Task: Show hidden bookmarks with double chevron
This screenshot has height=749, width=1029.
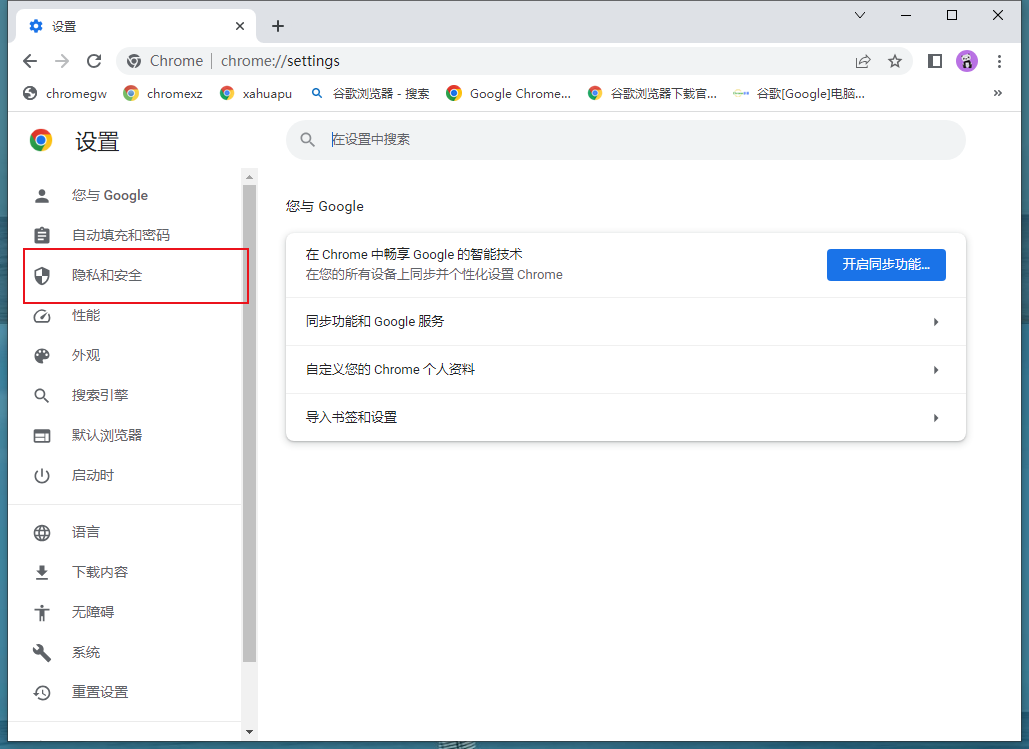Action: (x=998, y=93)
